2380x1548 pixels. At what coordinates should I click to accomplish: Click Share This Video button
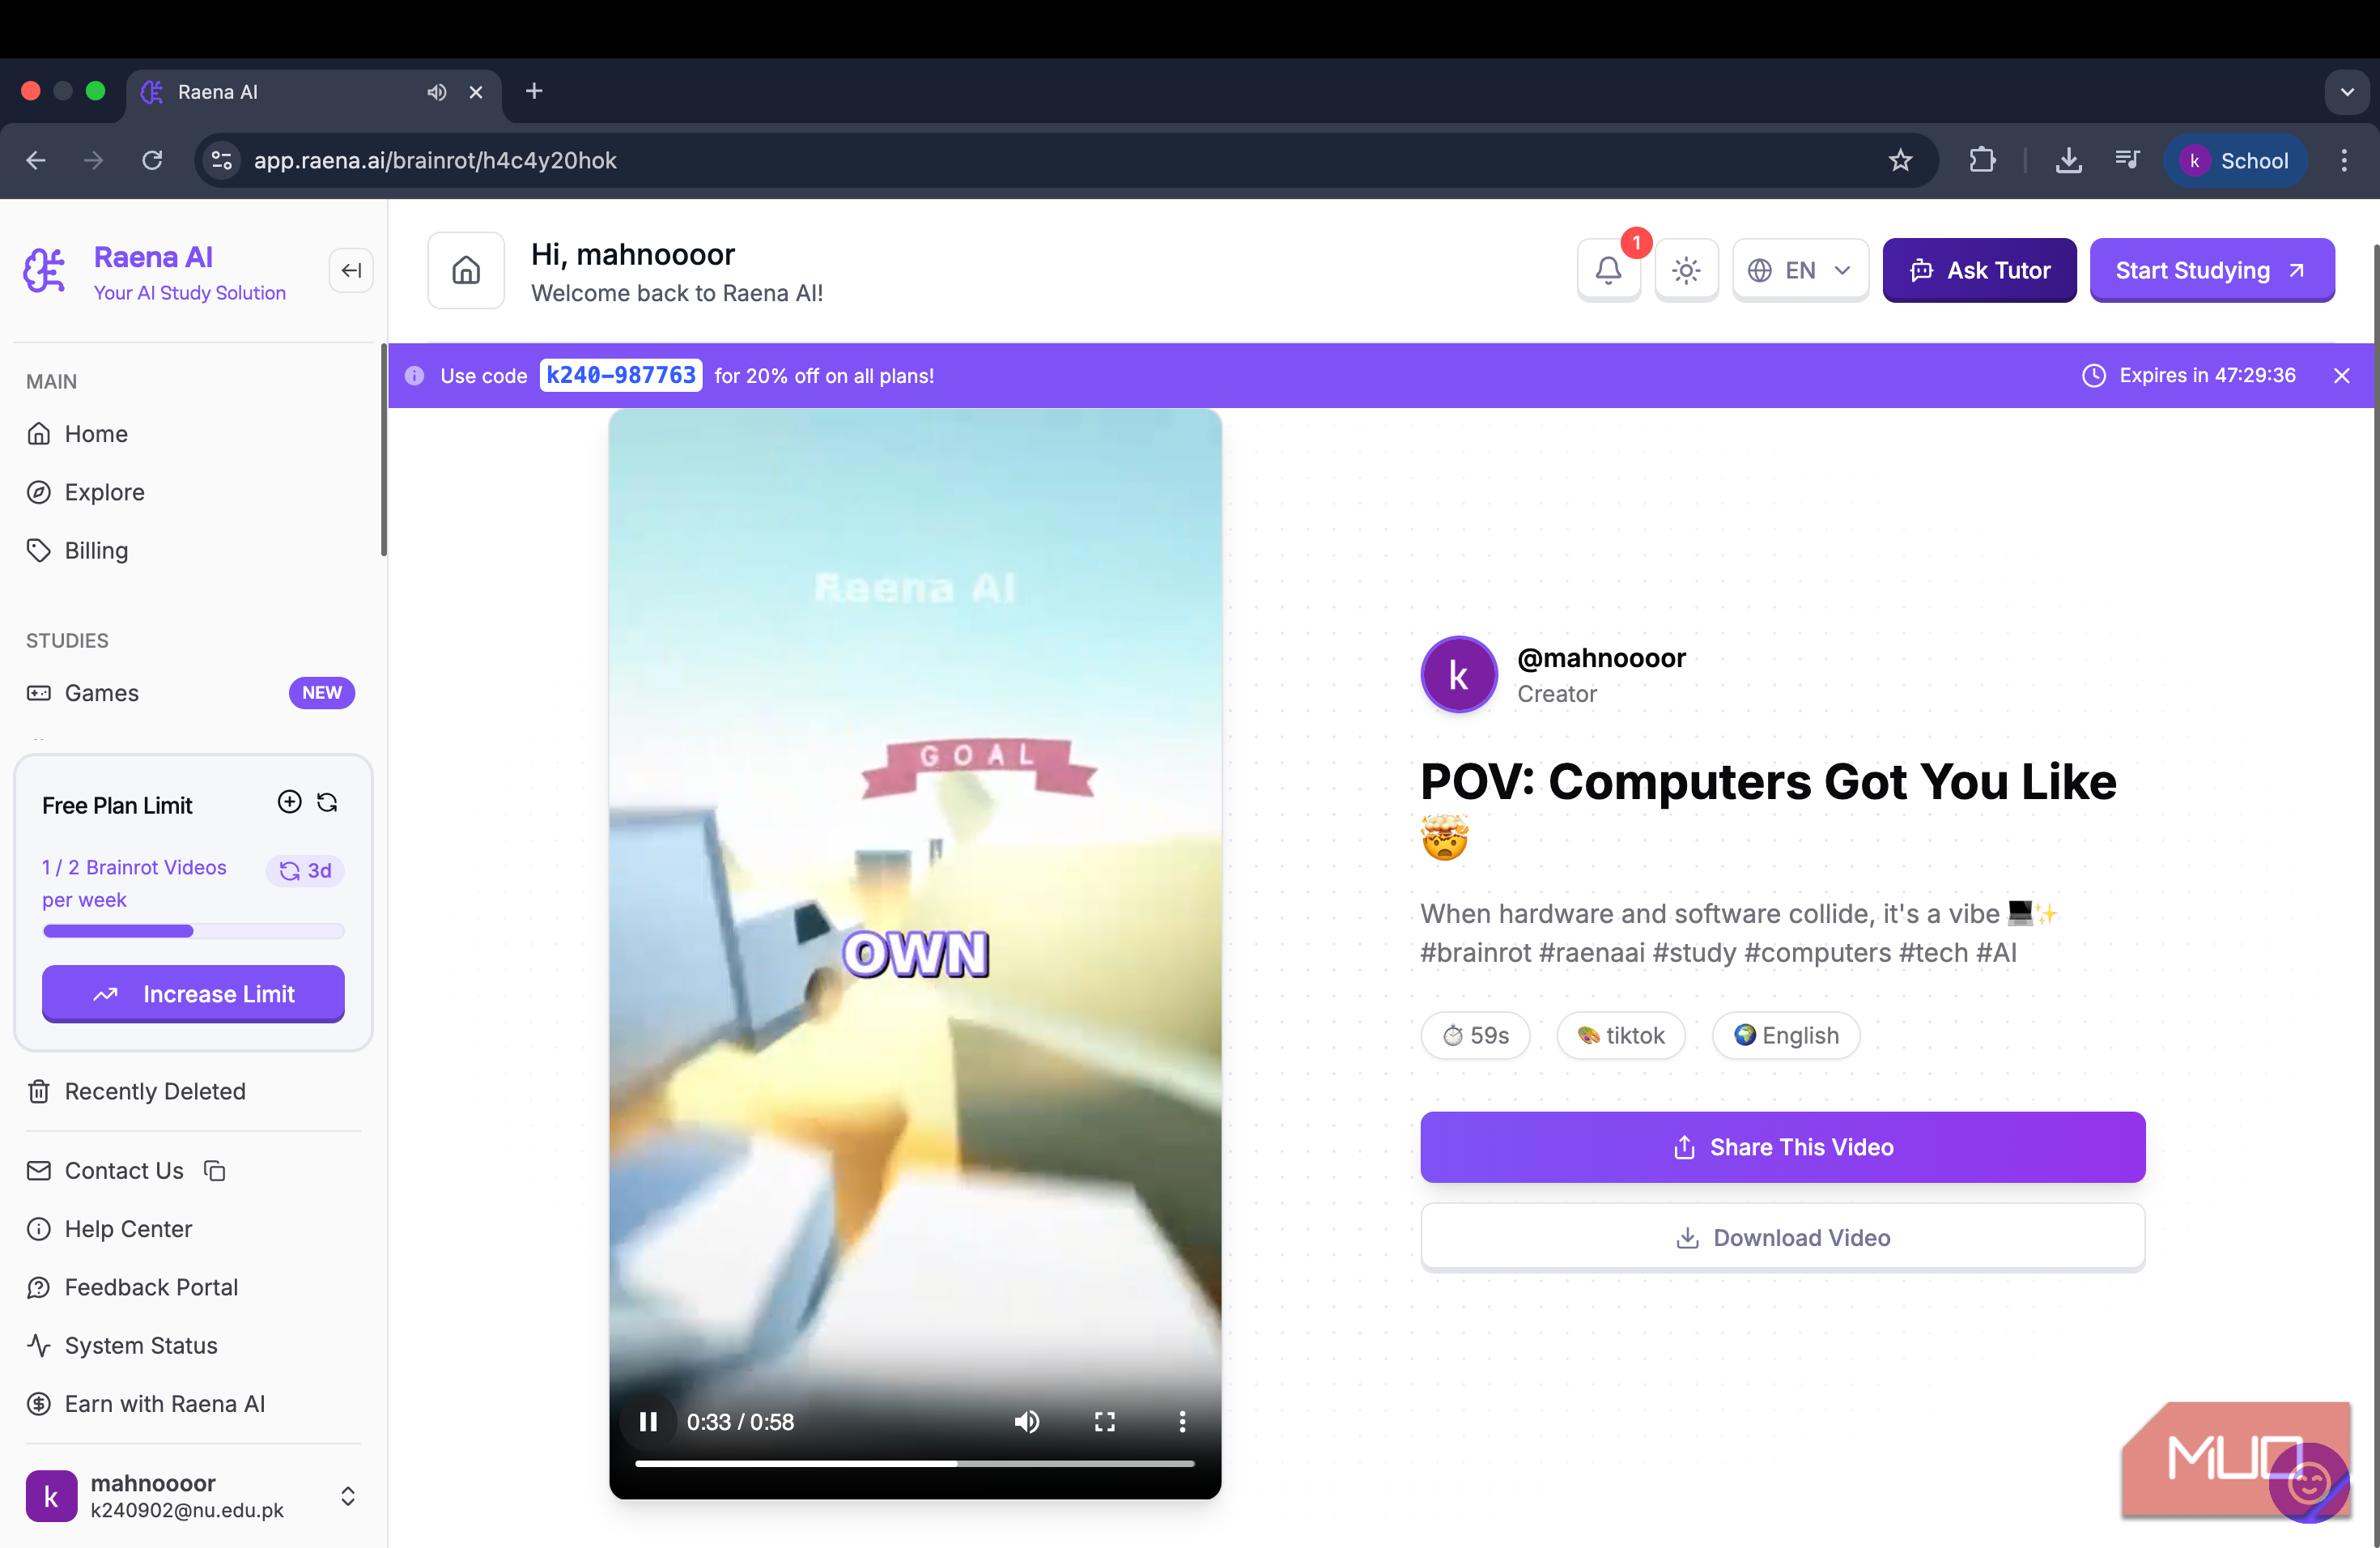tap(1782, 1147)
